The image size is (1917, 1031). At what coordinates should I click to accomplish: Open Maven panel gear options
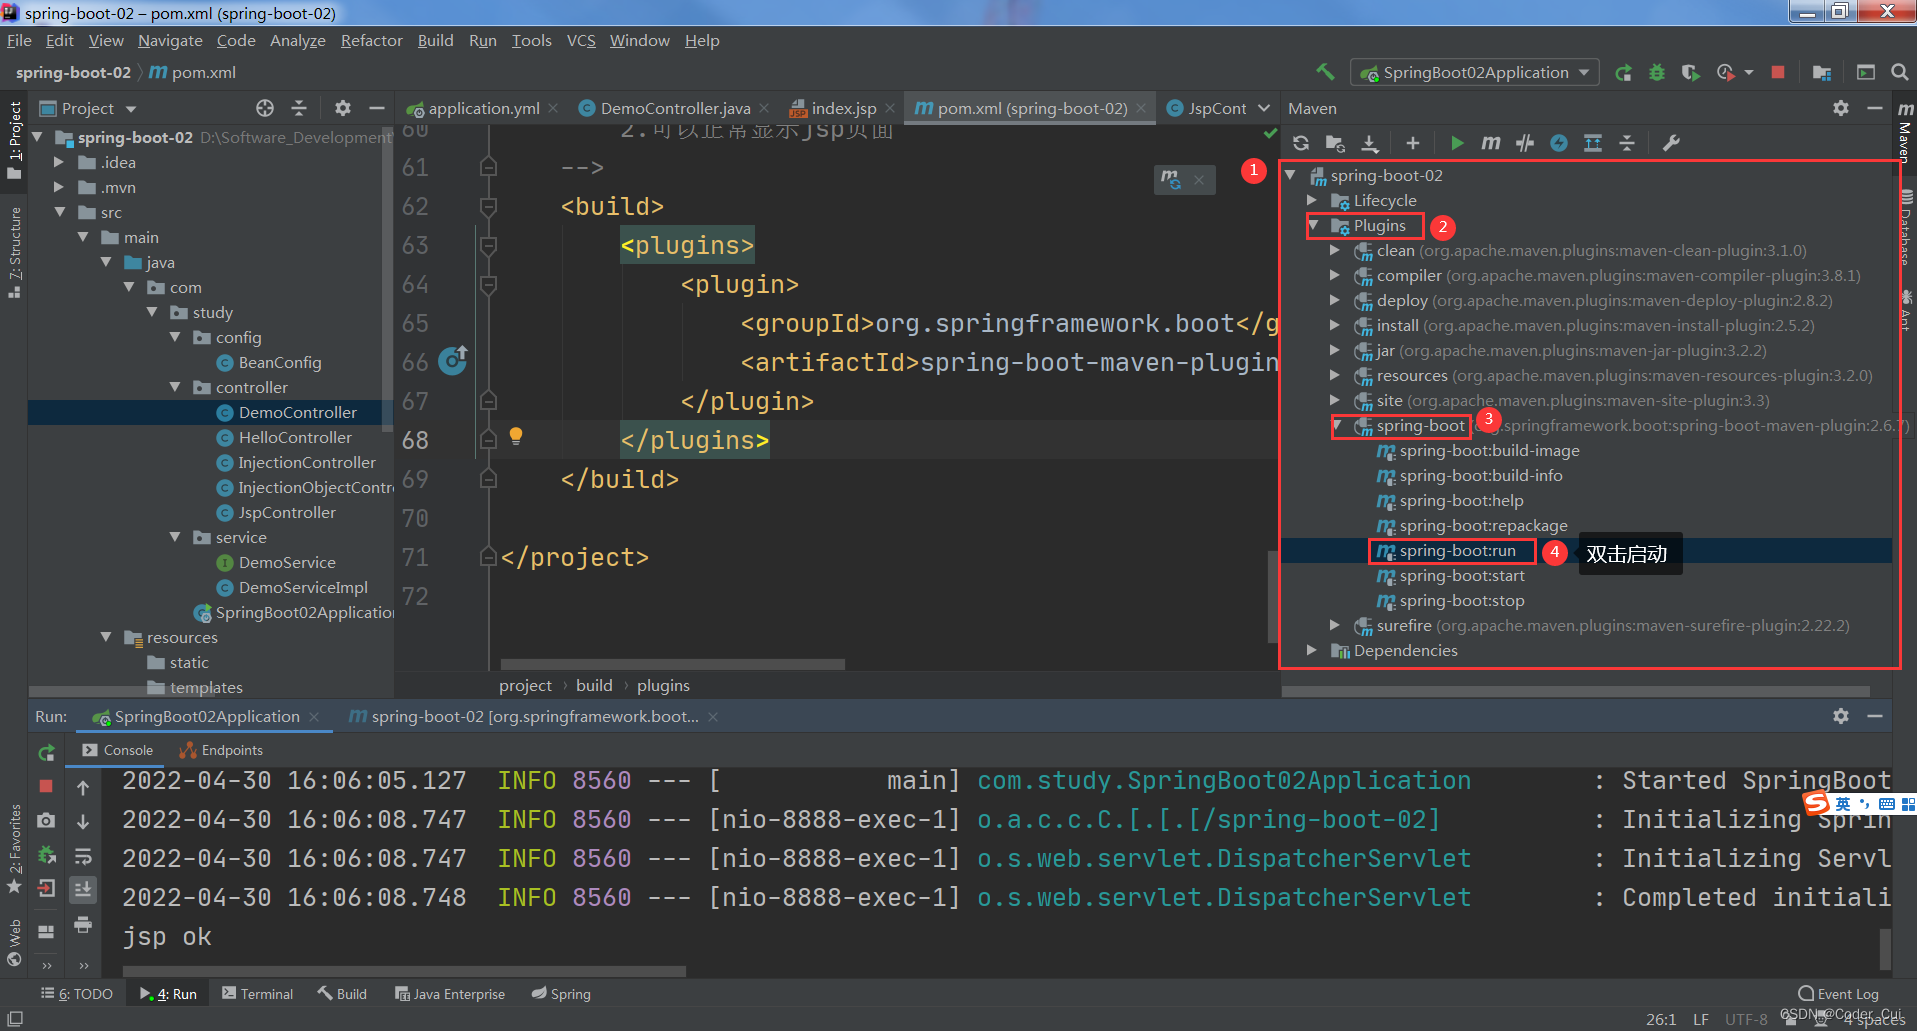point(1841,108)
